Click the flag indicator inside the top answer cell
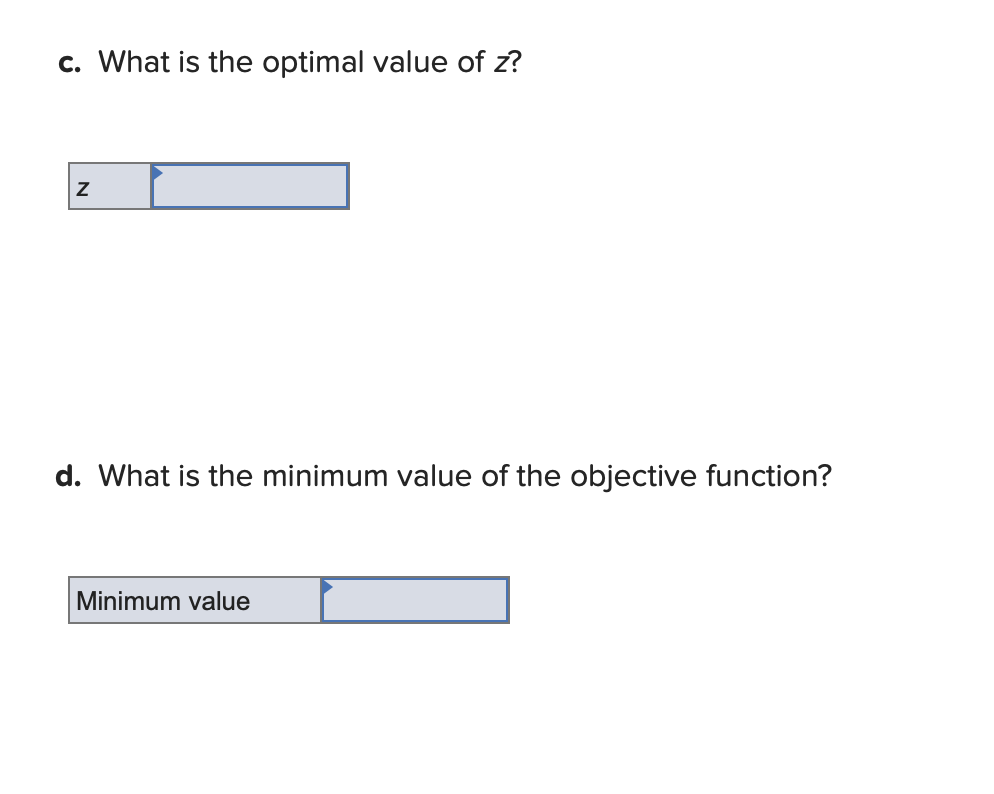The image size is (994, 794). tap(156, 172)
